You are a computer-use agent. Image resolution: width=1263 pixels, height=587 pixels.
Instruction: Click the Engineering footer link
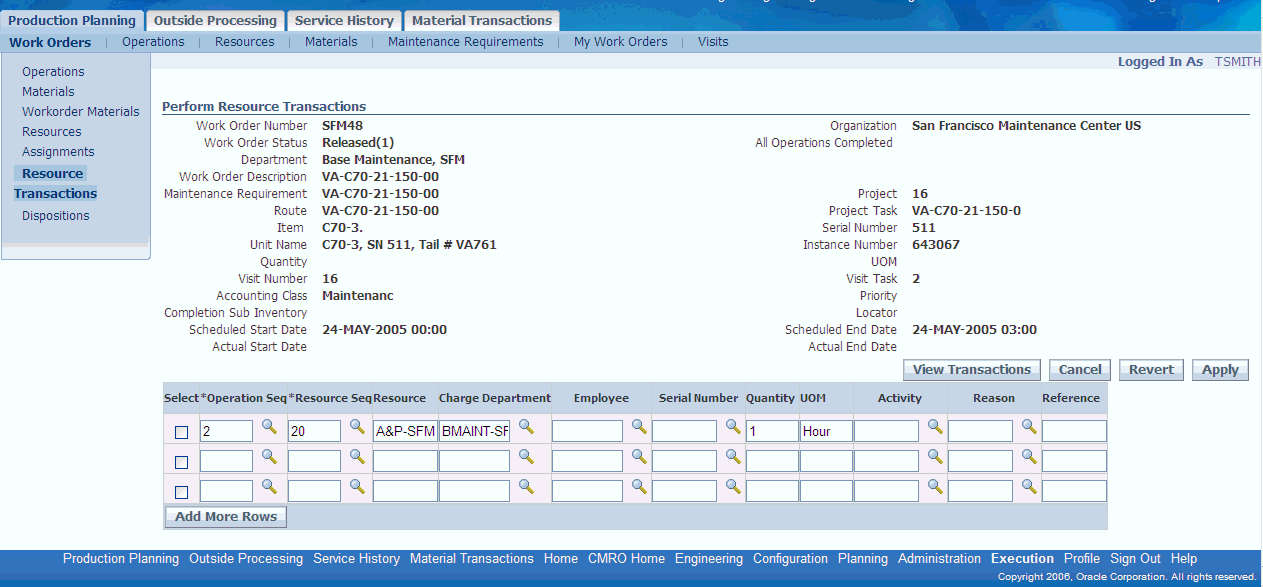click(709, 559)
